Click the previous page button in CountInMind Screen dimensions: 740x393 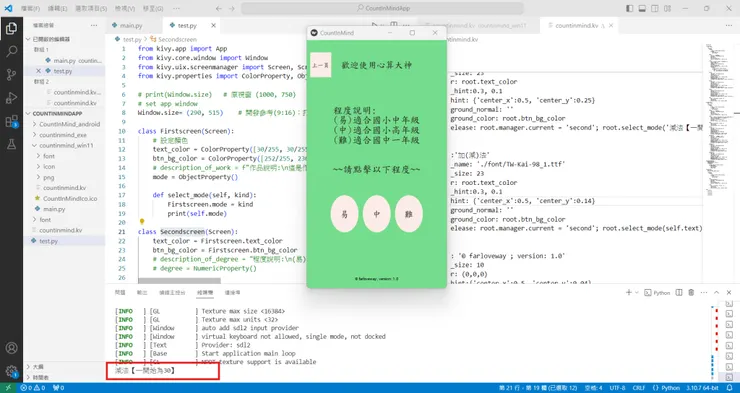click(x=320, y=65)
